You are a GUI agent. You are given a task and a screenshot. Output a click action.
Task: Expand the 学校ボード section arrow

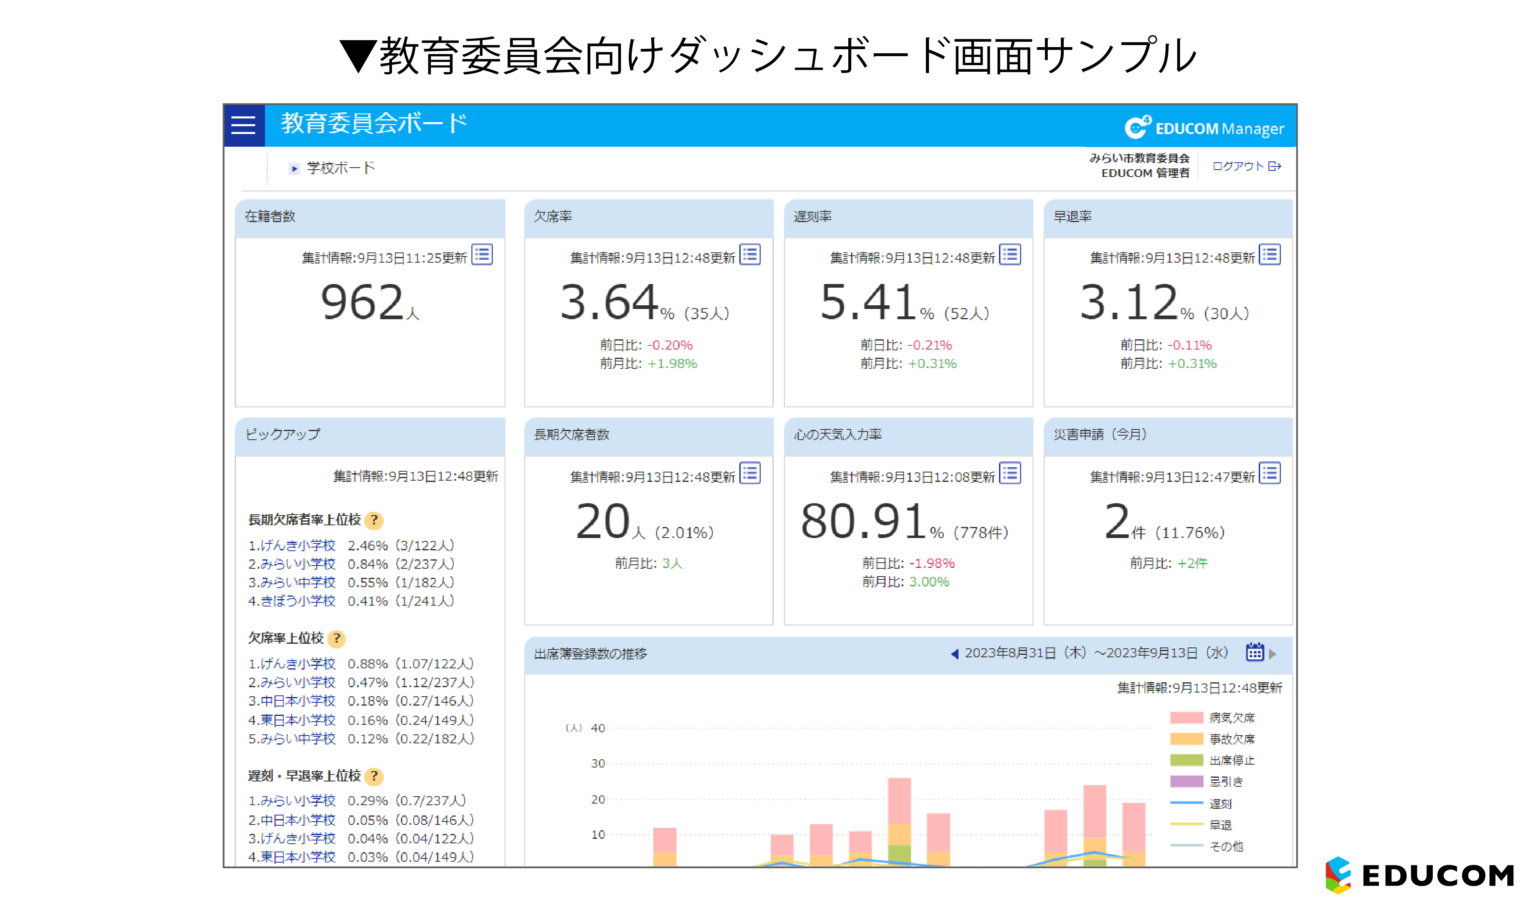pos(294,168)
